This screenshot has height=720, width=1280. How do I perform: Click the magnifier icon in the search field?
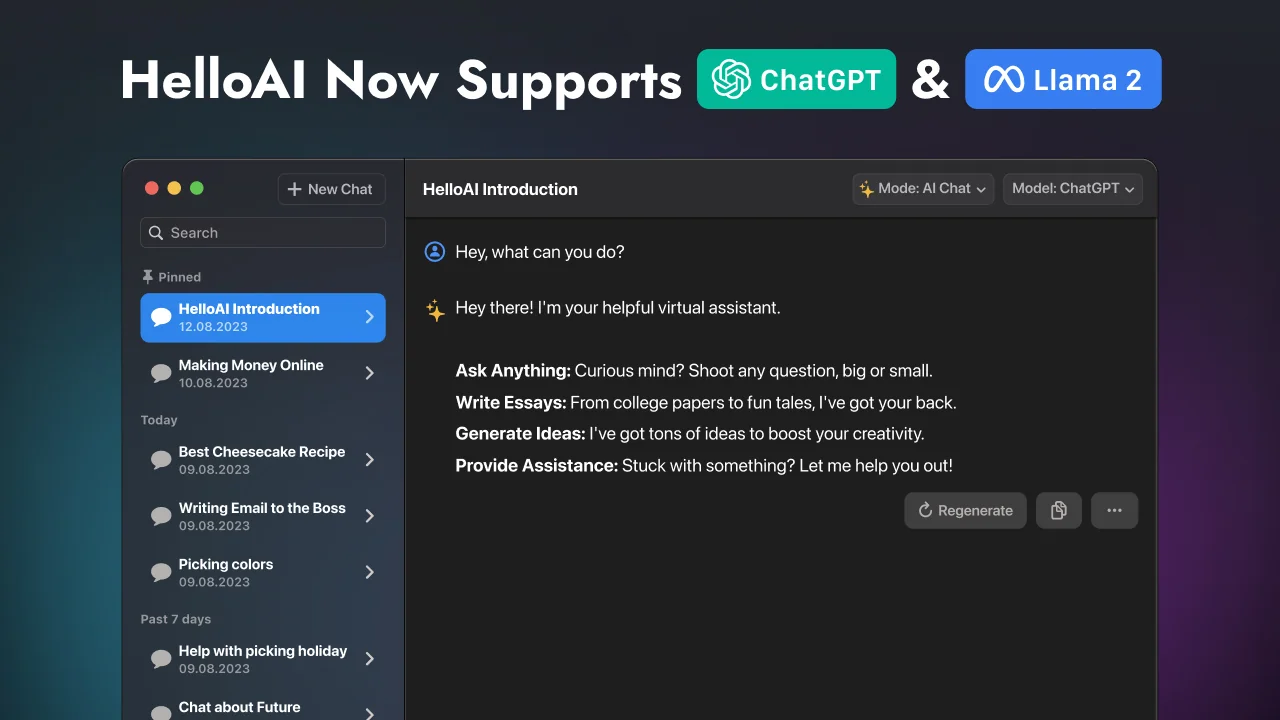(156, 233)
